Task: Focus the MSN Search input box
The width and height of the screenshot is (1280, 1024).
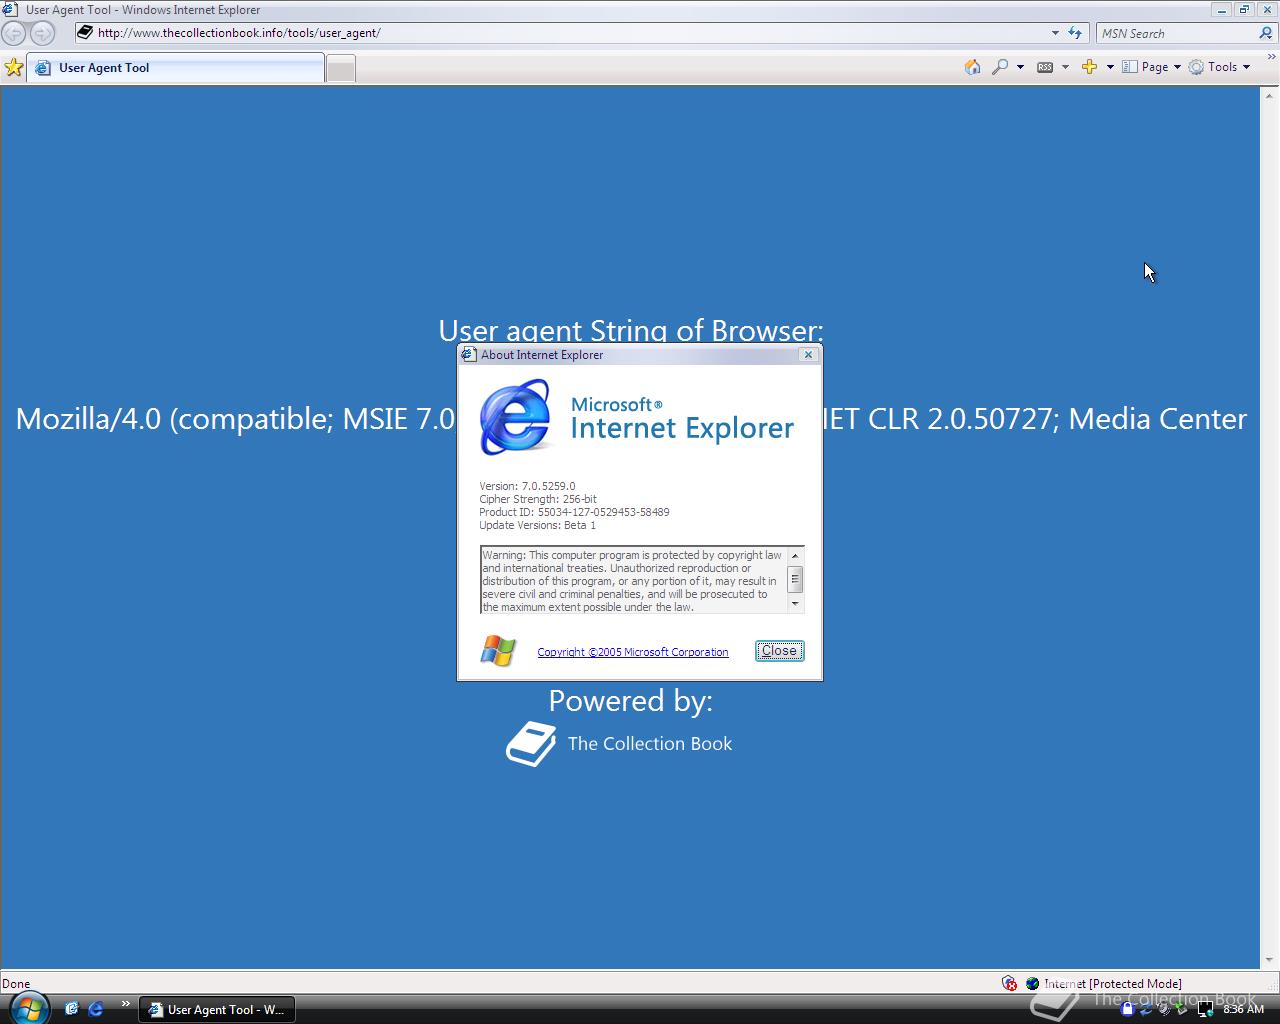Action: (x=1176, y=33)
